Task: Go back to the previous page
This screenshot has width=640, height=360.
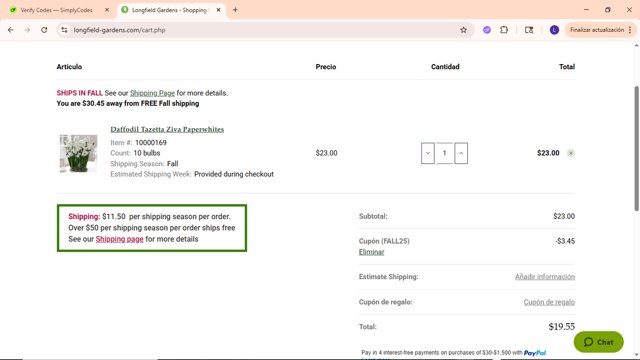Action: (x=11, y=30)
